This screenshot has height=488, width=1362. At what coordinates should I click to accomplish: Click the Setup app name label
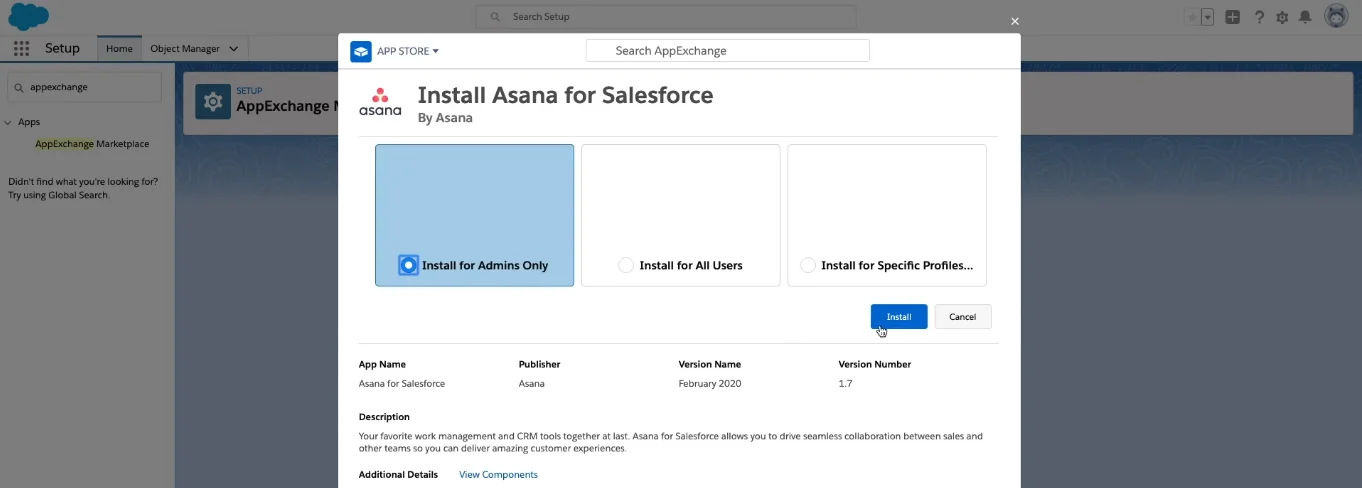coord(62,48)
